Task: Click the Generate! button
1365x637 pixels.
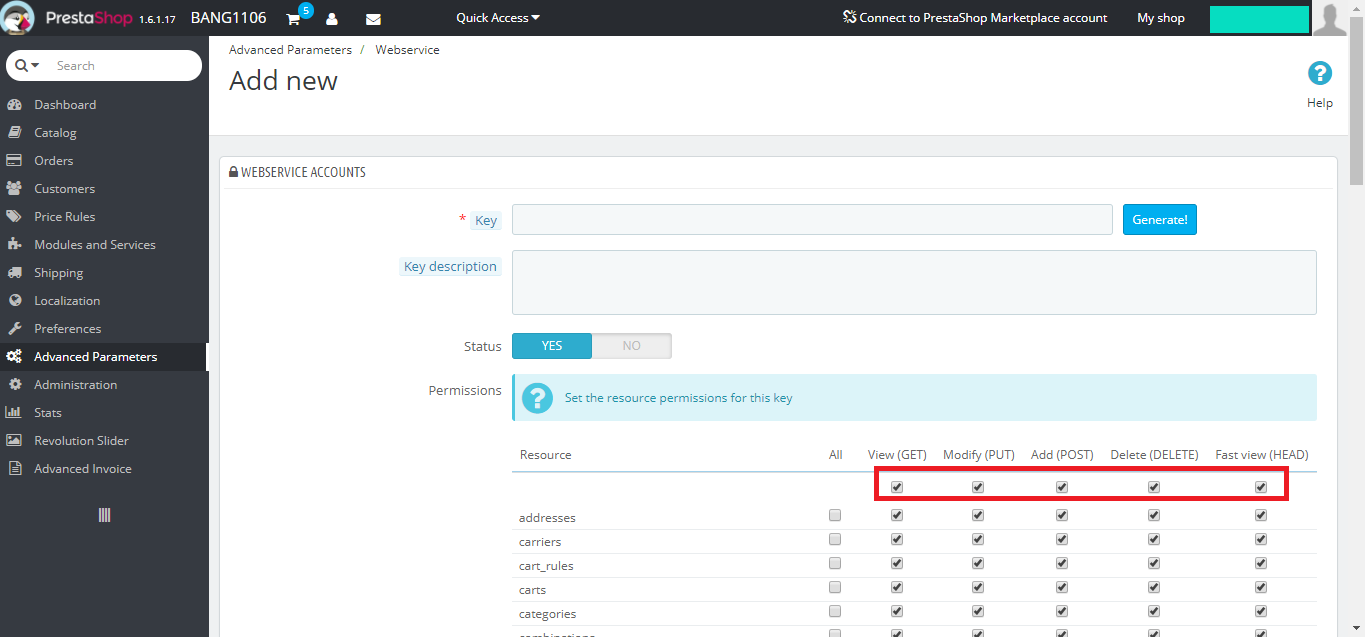Action: pyautogui.click(x=1160, y=220)
